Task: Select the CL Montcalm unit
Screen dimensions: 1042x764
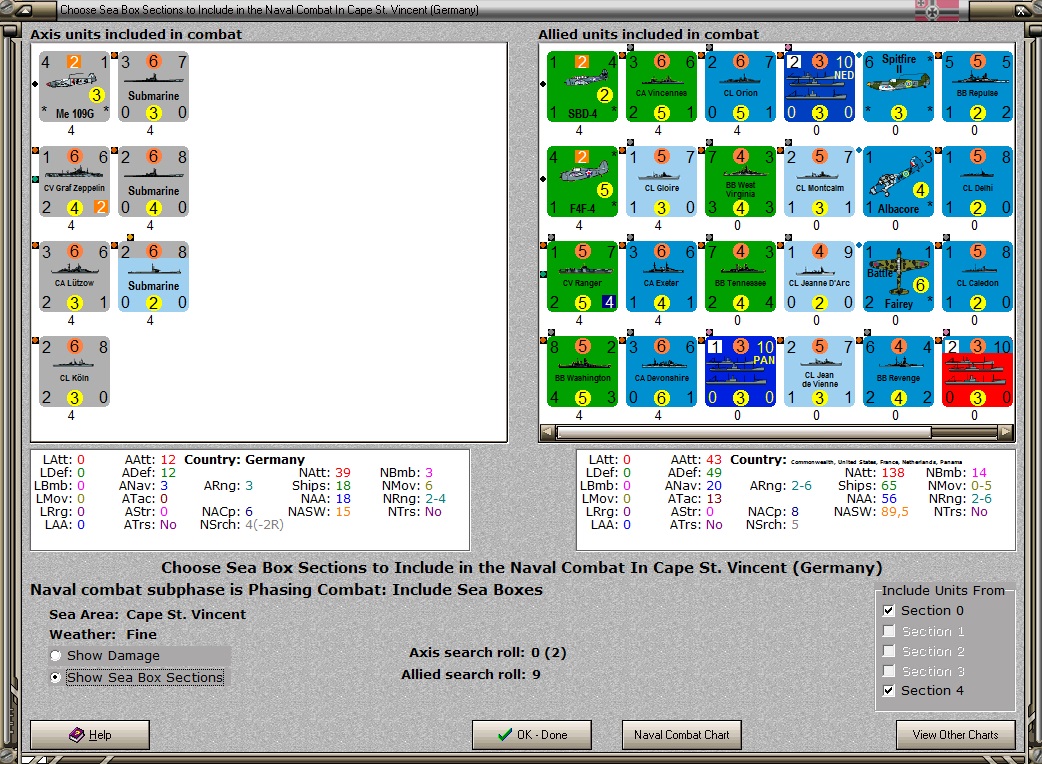Action: 819,182
